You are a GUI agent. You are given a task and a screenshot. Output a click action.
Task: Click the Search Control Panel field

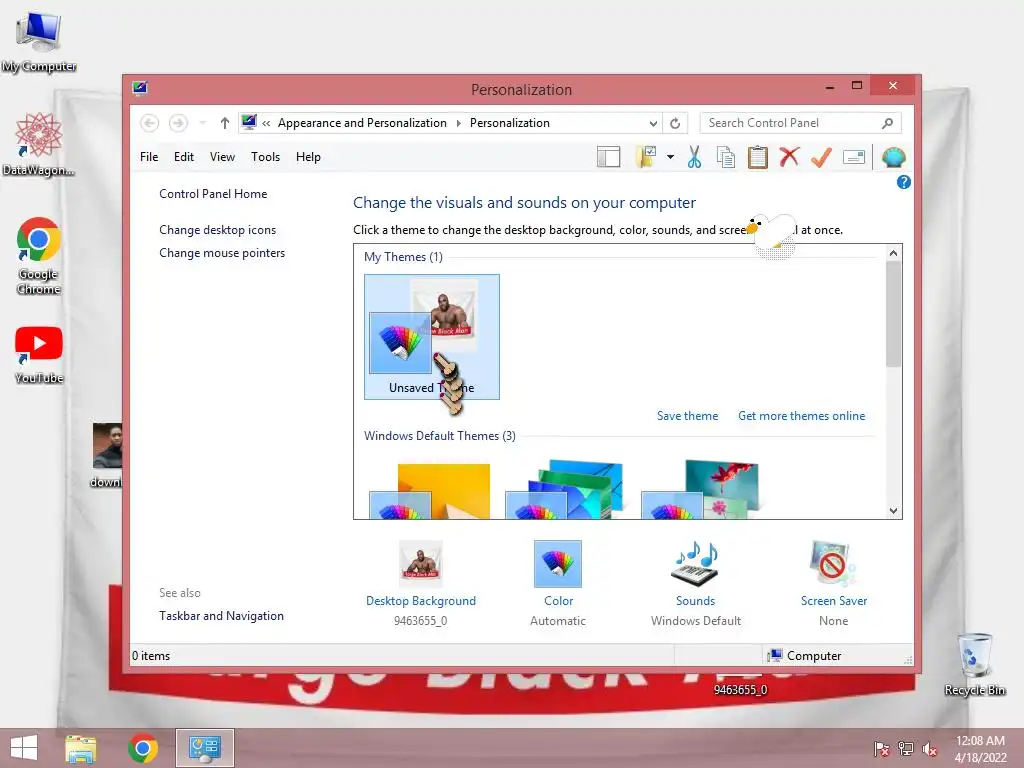pos(801,123)
